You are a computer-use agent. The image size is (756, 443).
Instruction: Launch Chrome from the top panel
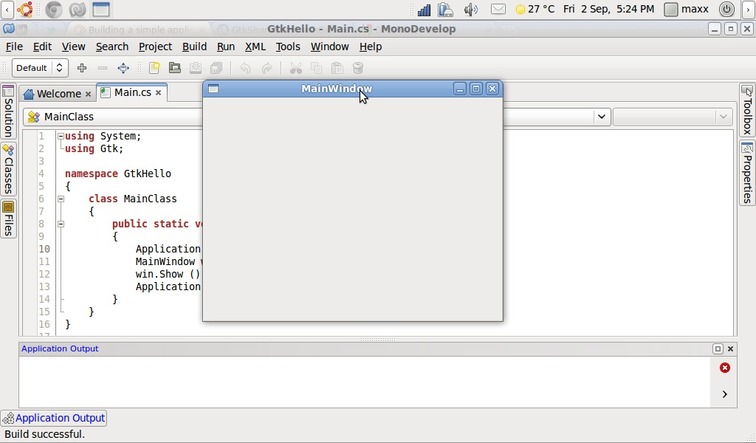click(54, 9)
